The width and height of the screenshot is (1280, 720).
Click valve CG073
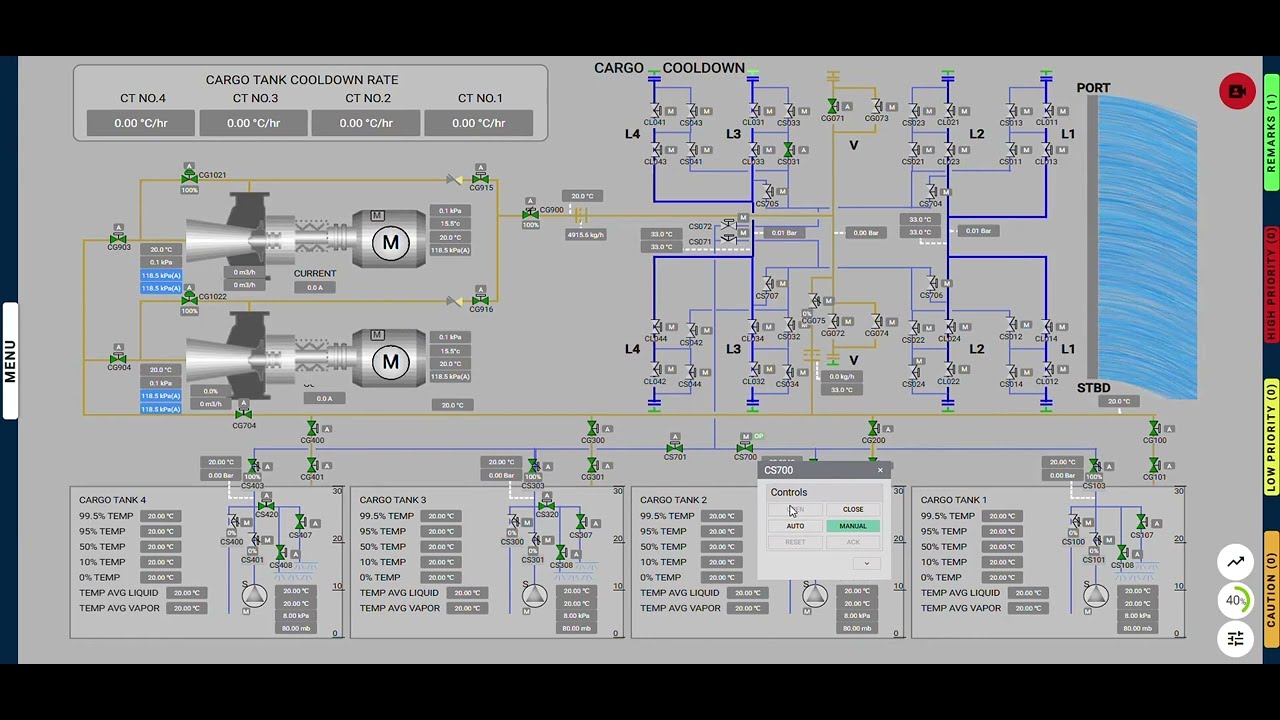click(x=877, y=107)
